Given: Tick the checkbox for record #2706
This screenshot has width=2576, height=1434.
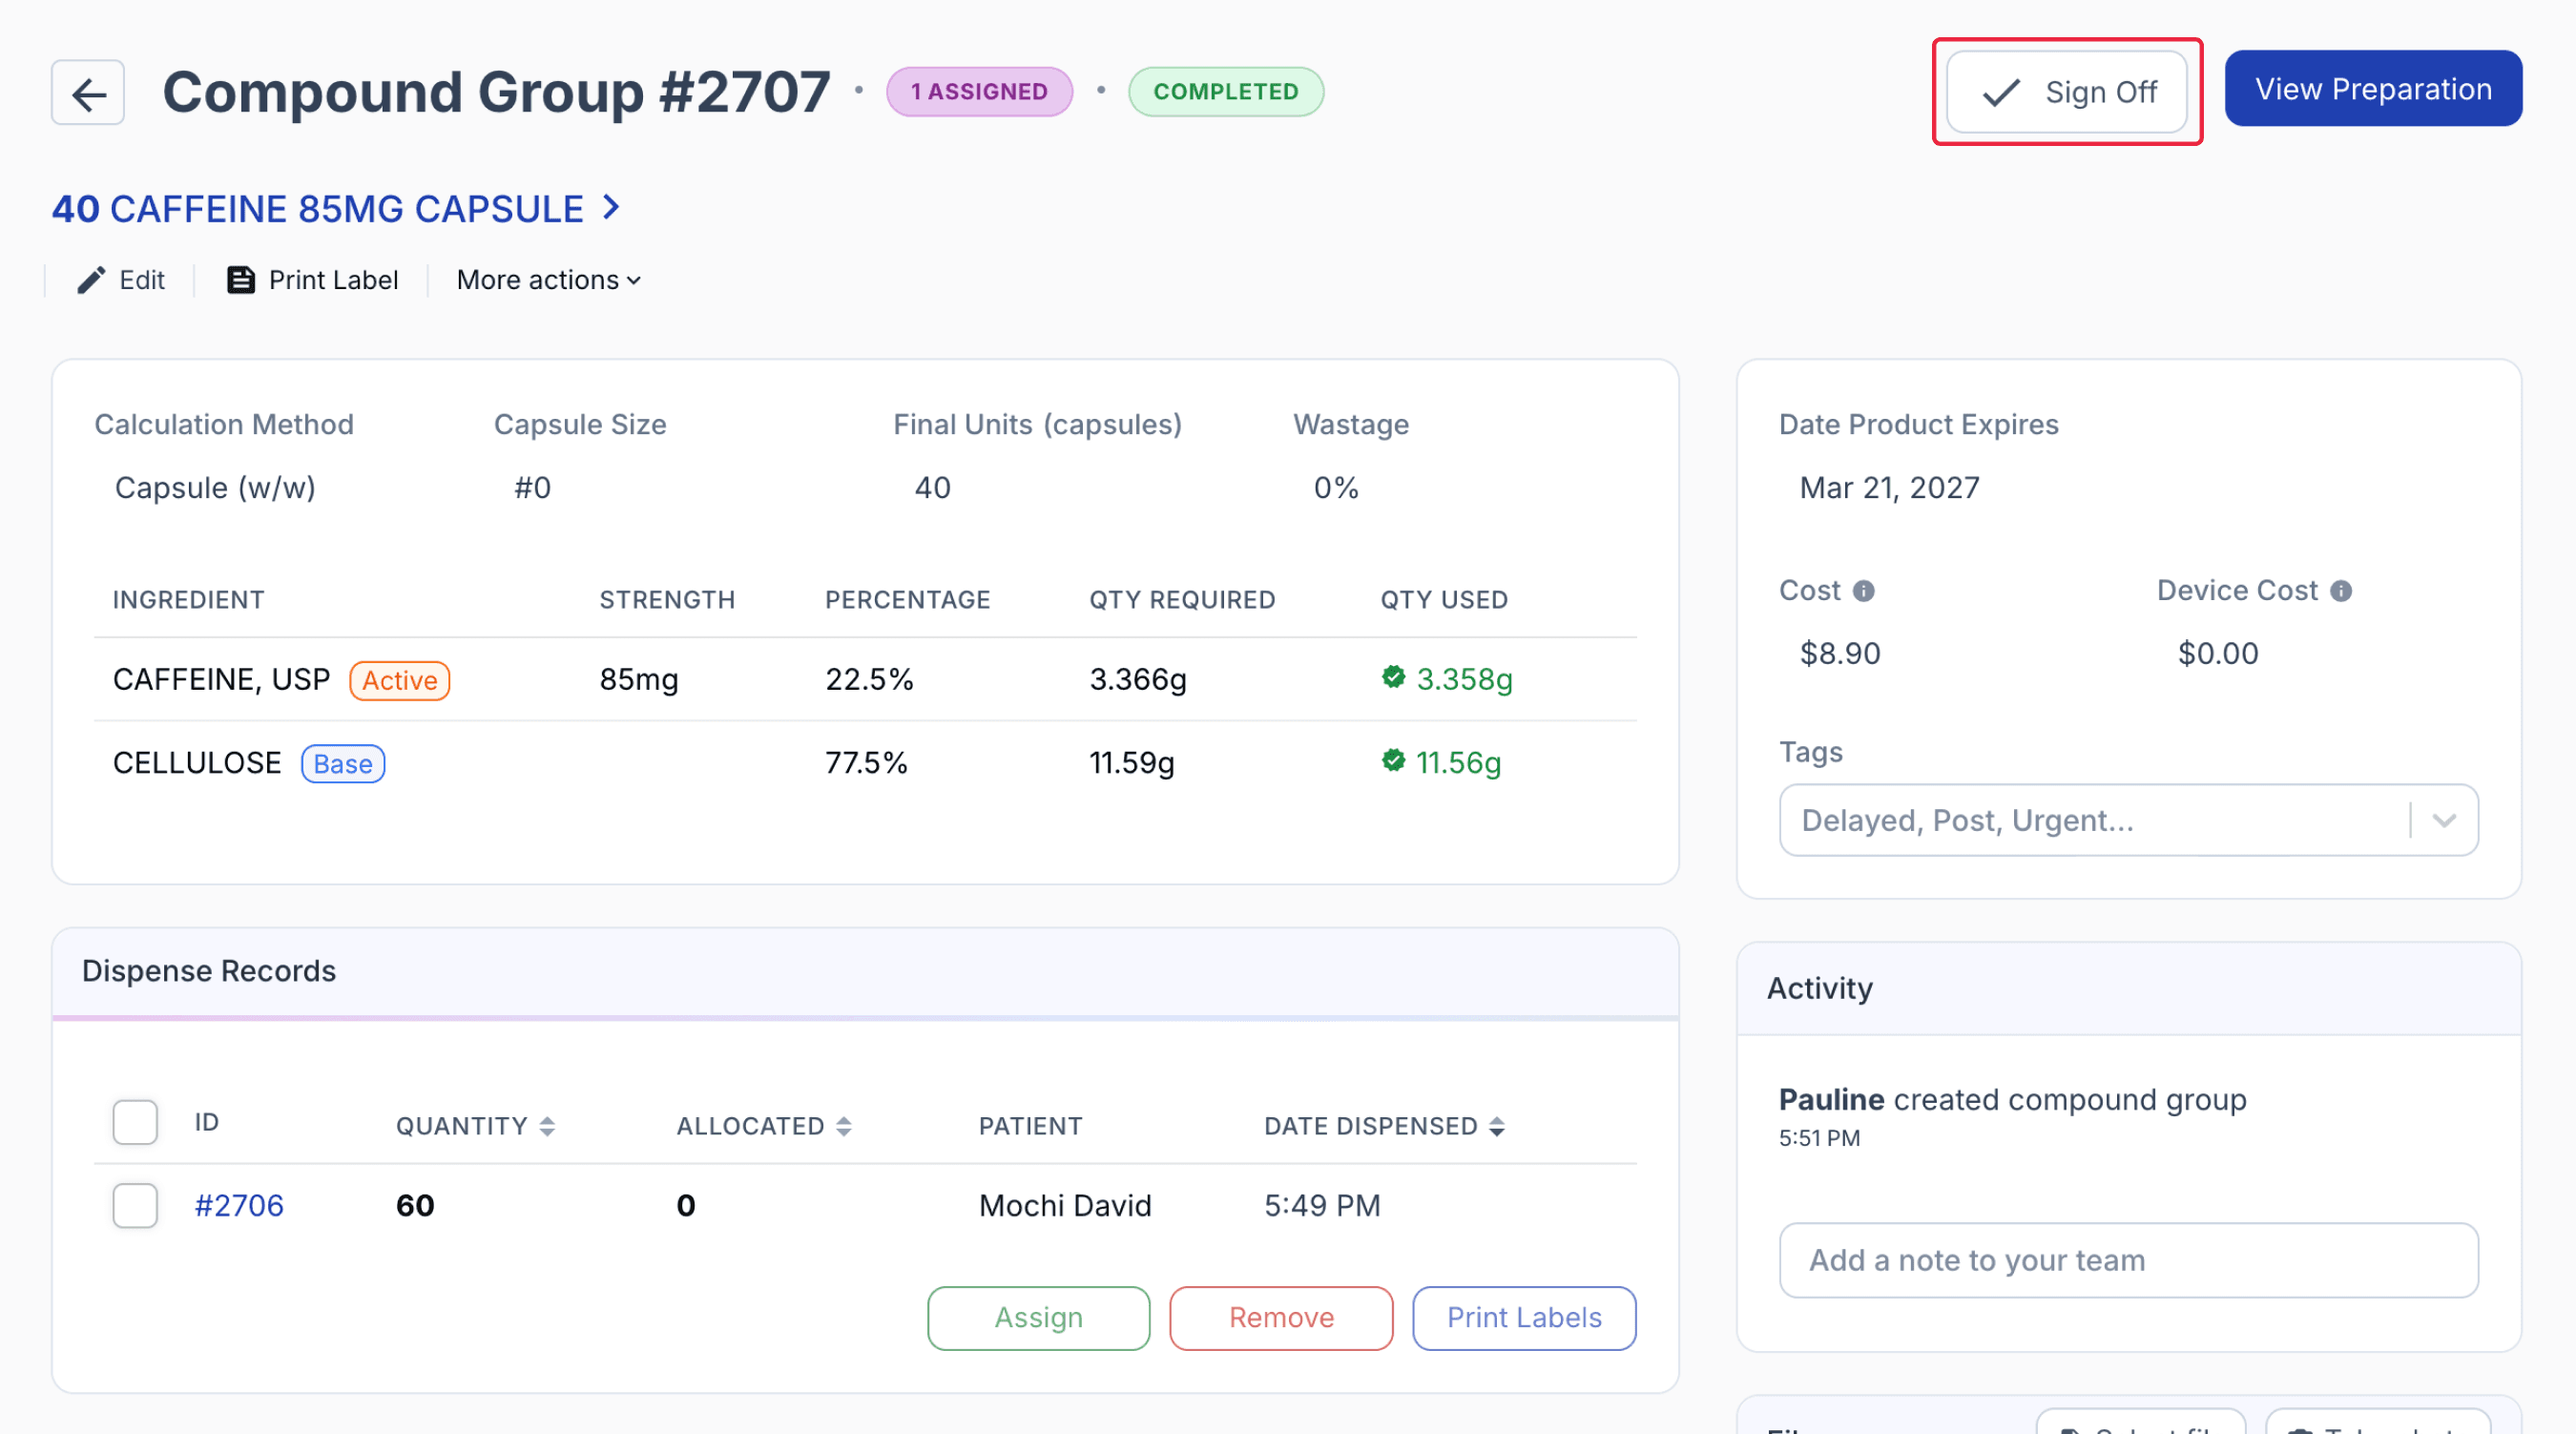Looking at the screenshot, I should pos(135,1205).
